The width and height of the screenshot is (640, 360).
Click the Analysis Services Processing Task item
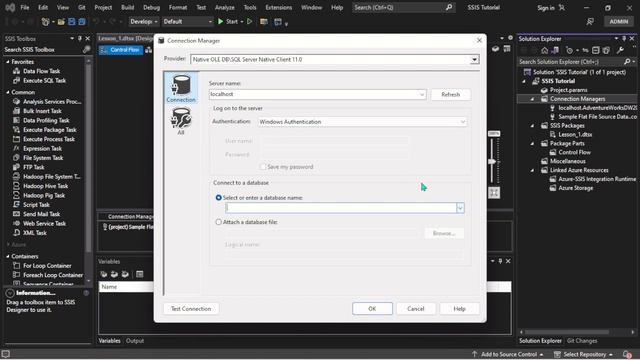tap(52, 102)
